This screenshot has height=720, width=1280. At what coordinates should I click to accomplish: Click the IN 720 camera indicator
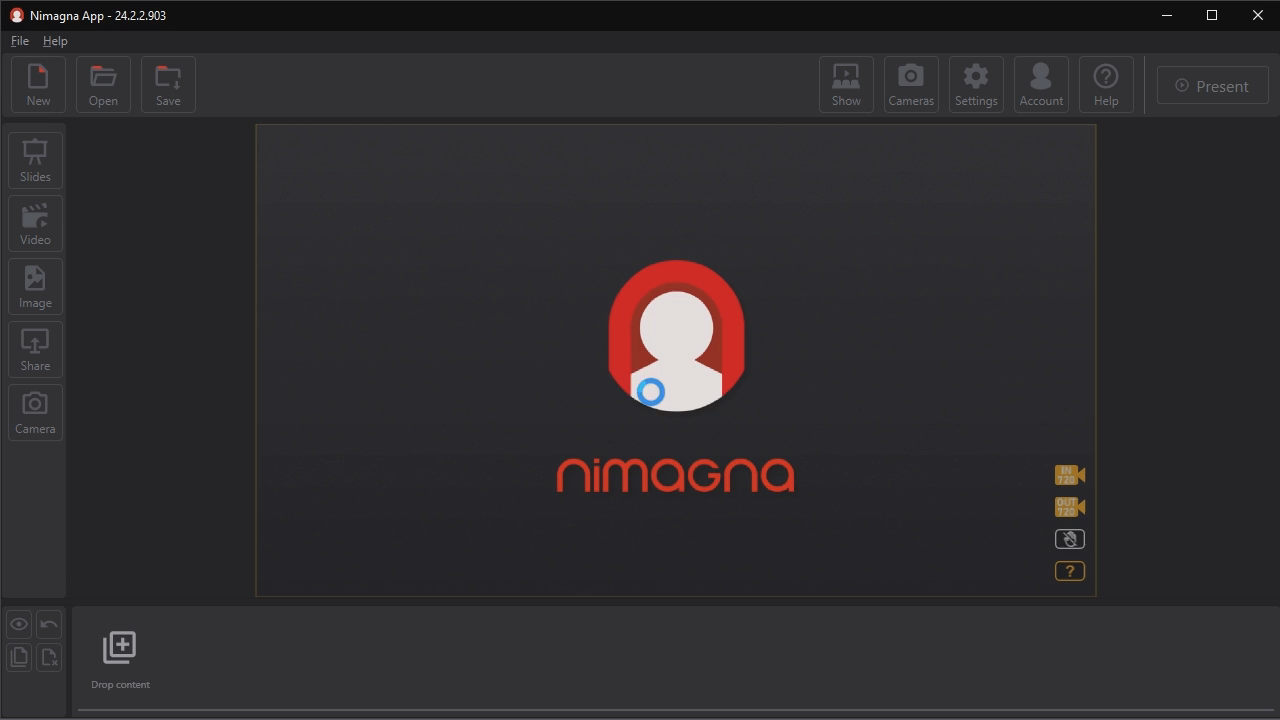(x=1070, y=475)
